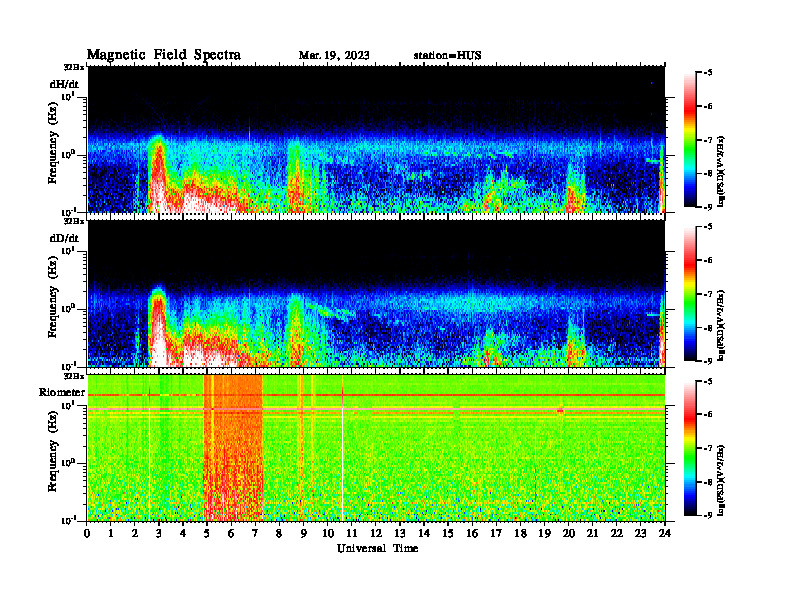The image size is (792, 612).
Task: Click hour "12" on Universal Time axis
Action: [x=376, y=534]
